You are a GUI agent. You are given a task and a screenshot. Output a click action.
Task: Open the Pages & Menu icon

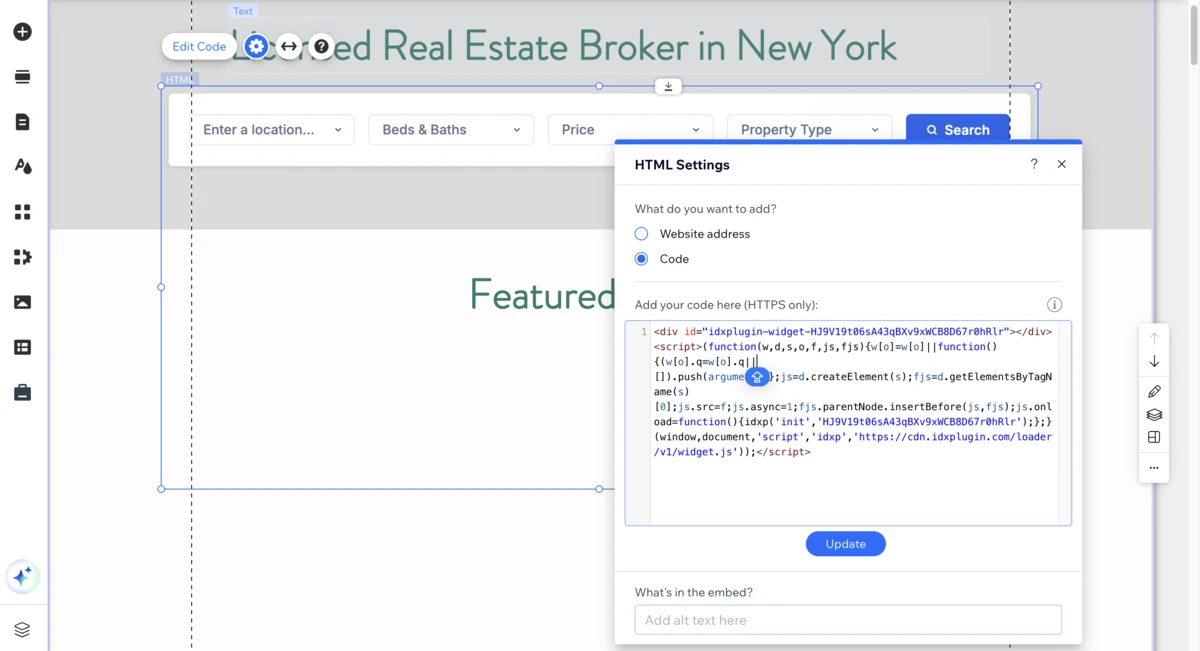pos(22,122)
